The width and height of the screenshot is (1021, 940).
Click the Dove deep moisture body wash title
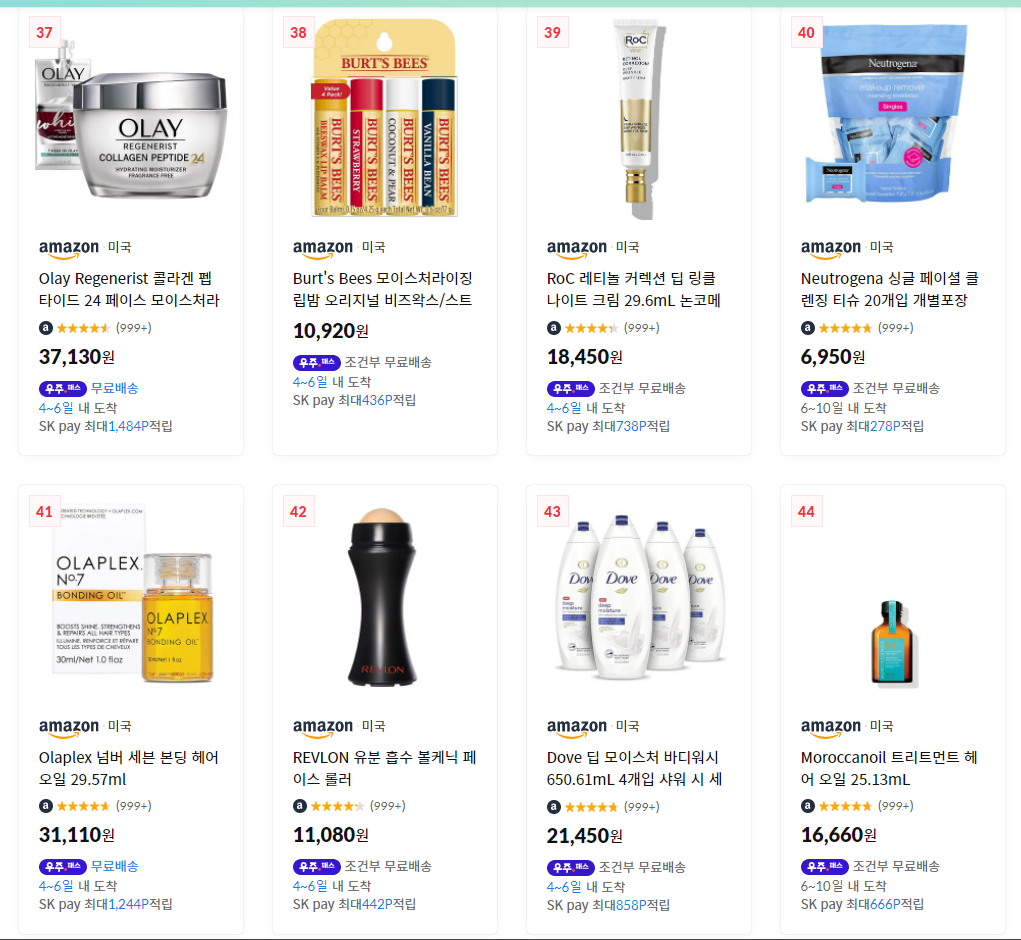click(634, 768)
